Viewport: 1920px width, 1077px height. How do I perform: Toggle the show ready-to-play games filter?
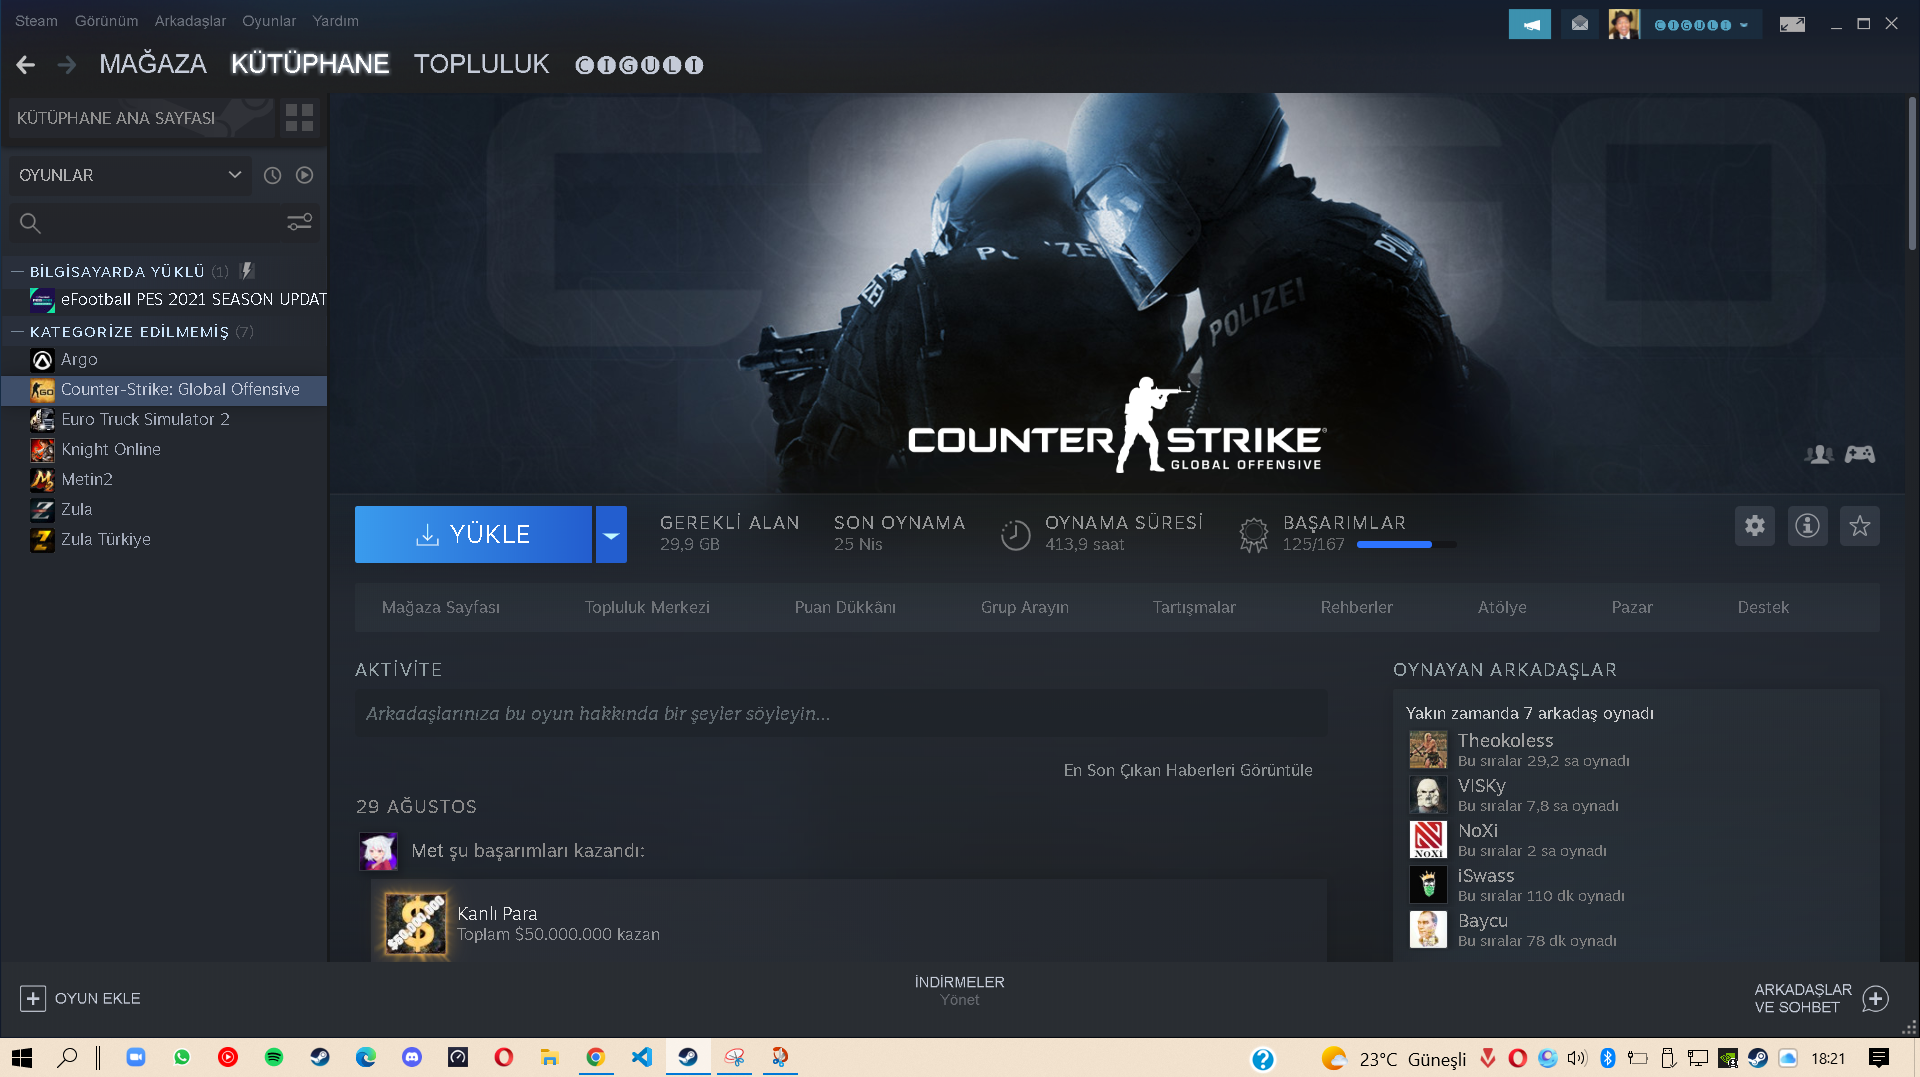tap(305, 175)
